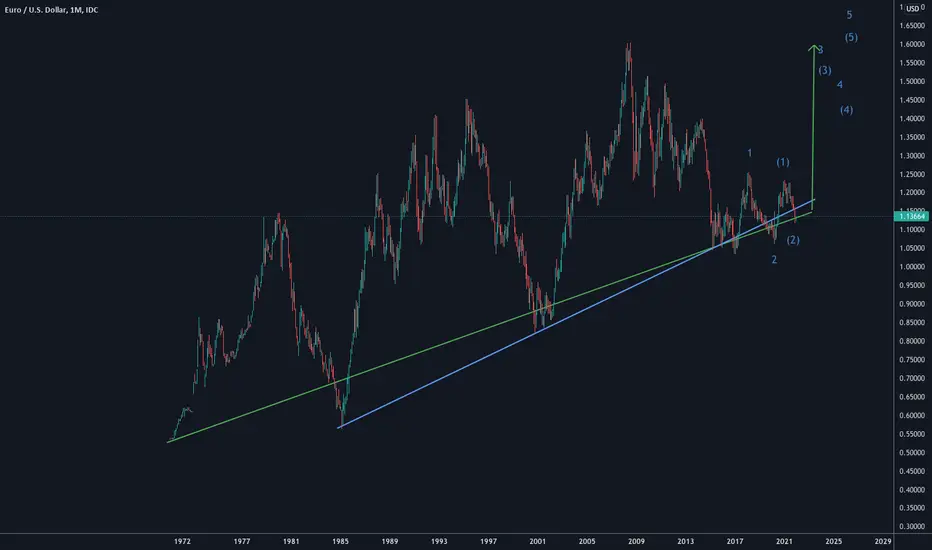Click the 1981 label on time axis
This screenshot has height=550, width=932.
pos(291,541)
